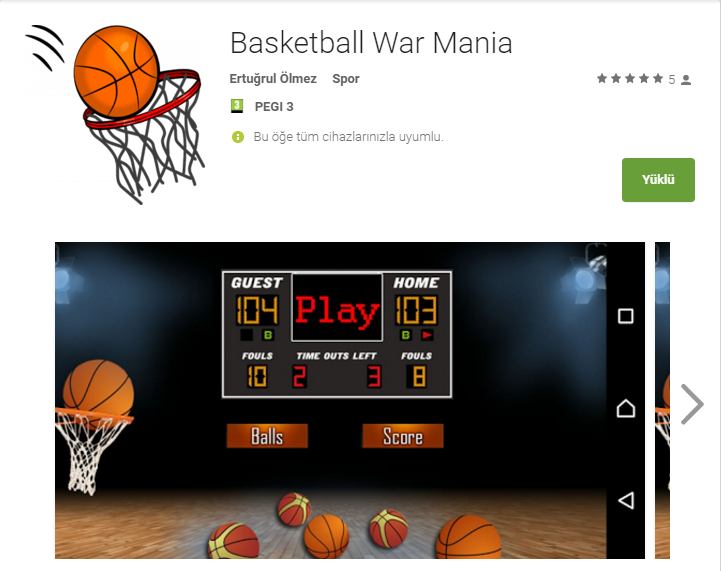Click the Basketball War Mania title
721x571 pixels.
point(371,43)
